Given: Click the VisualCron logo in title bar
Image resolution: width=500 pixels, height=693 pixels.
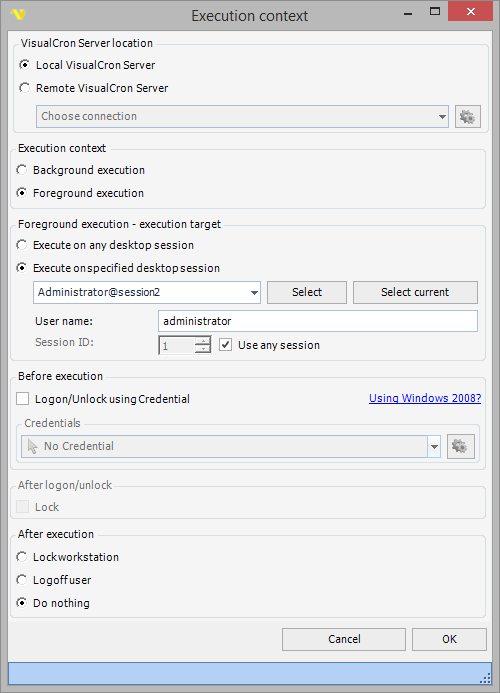Looking at the screenshot, I should (19, 15).
